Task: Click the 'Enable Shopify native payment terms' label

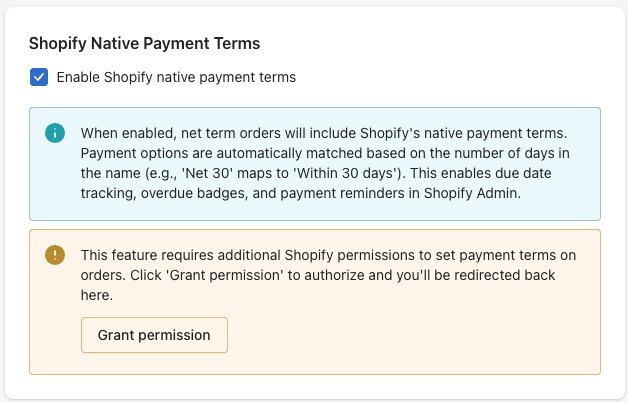Action: [176, 77]
